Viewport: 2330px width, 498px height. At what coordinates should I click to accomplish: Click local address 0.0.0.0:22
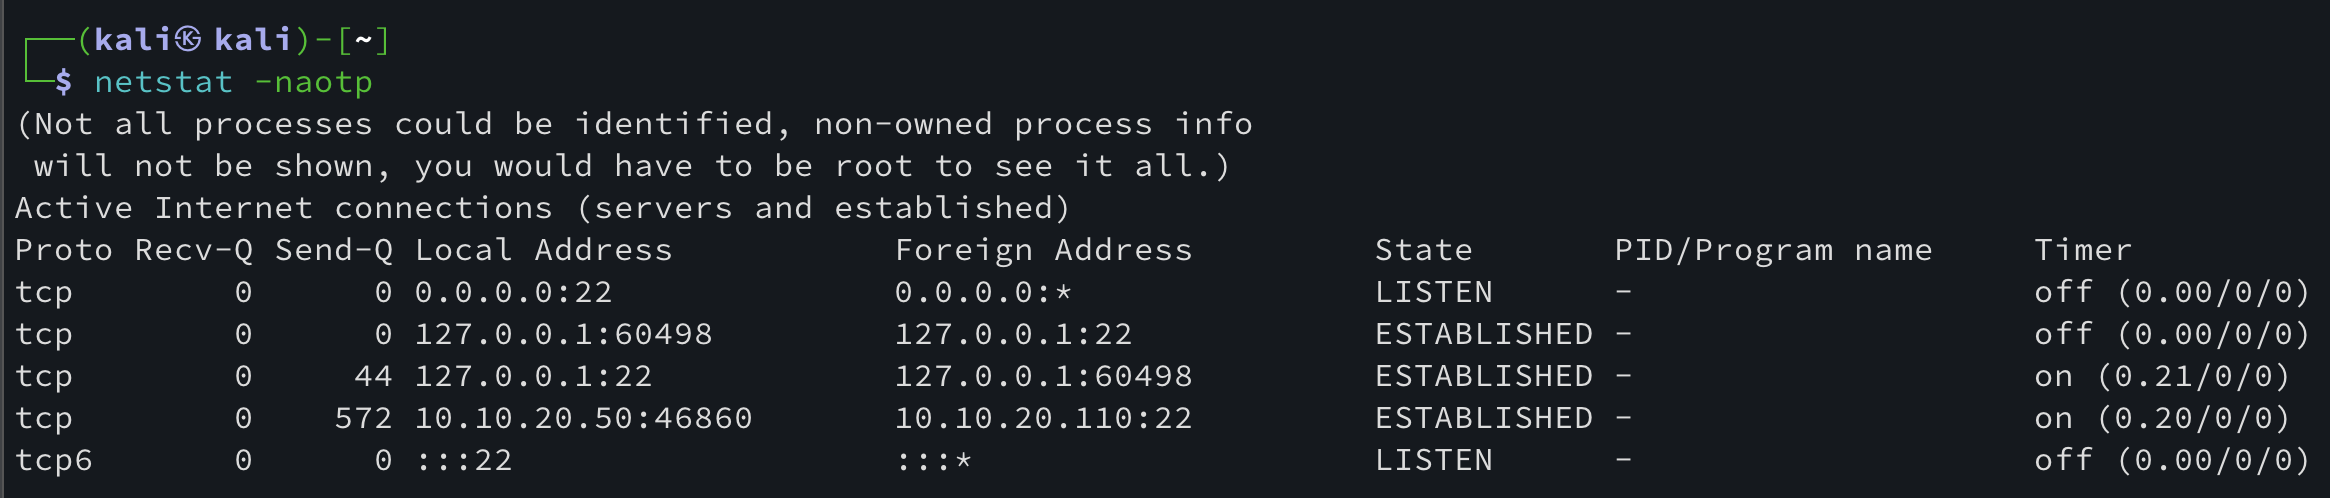pyautogui.click(x=513, y=292)
